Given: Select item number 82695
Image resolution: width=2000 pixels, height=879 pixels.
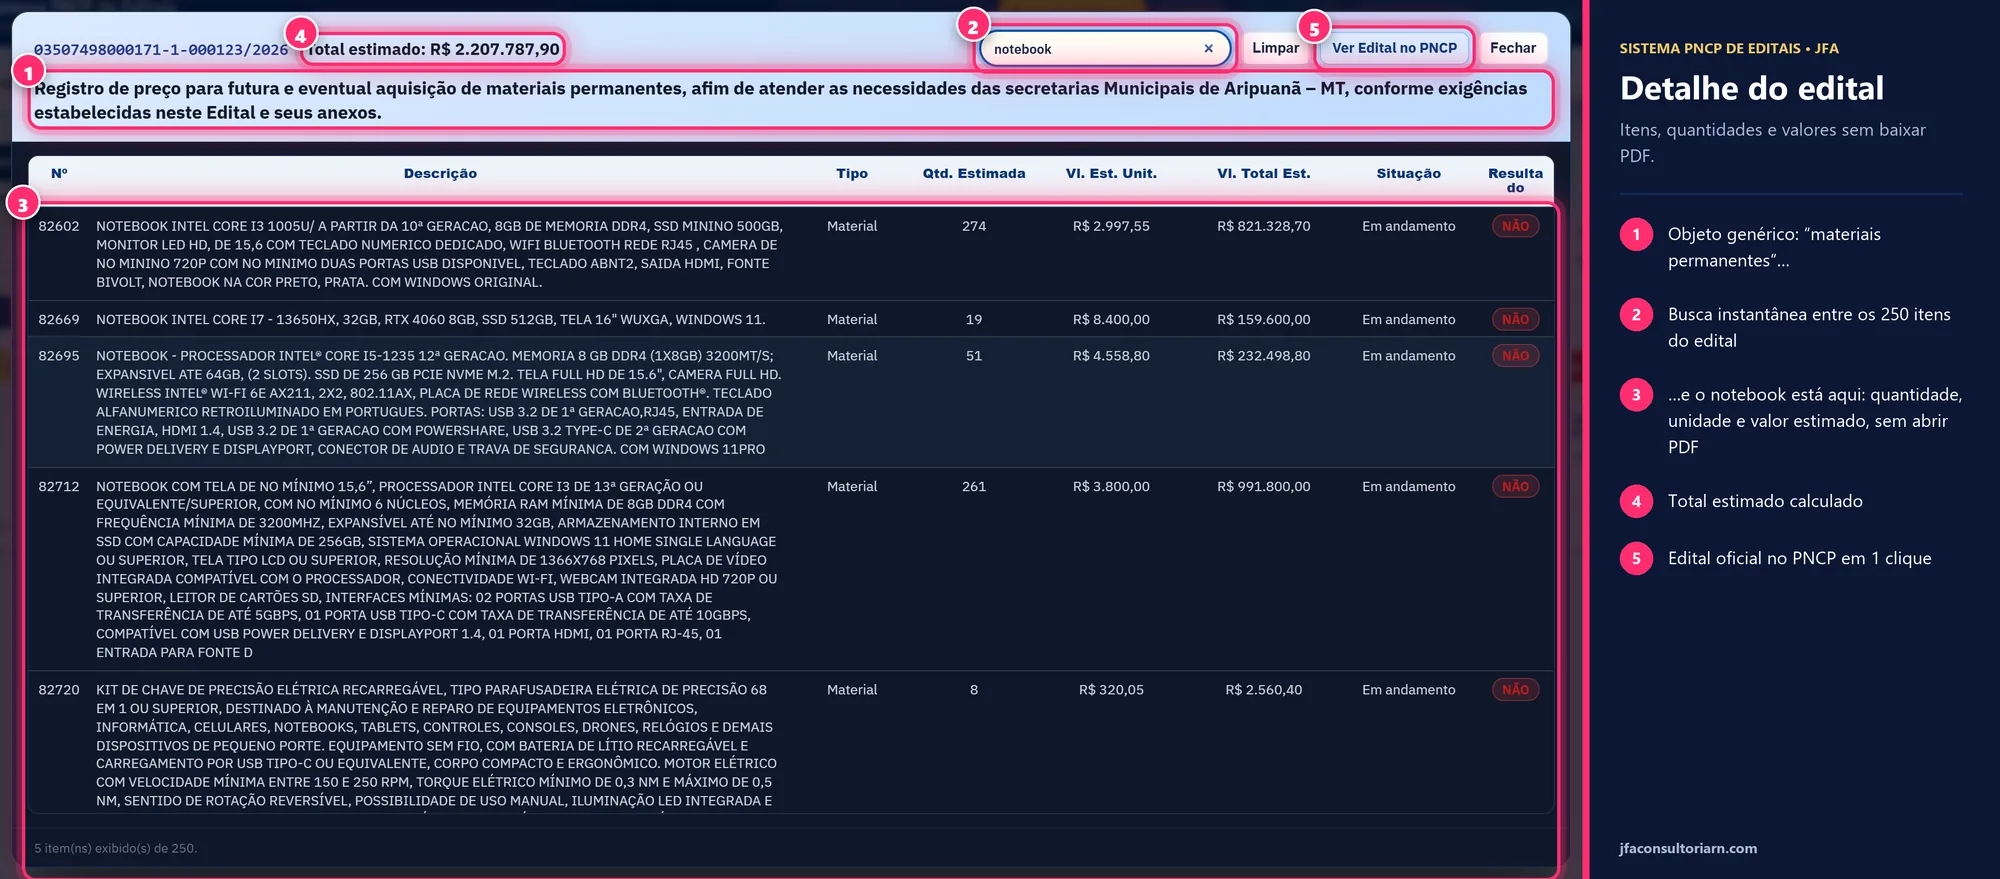Looking at the screenshot, I should point(59,355).
